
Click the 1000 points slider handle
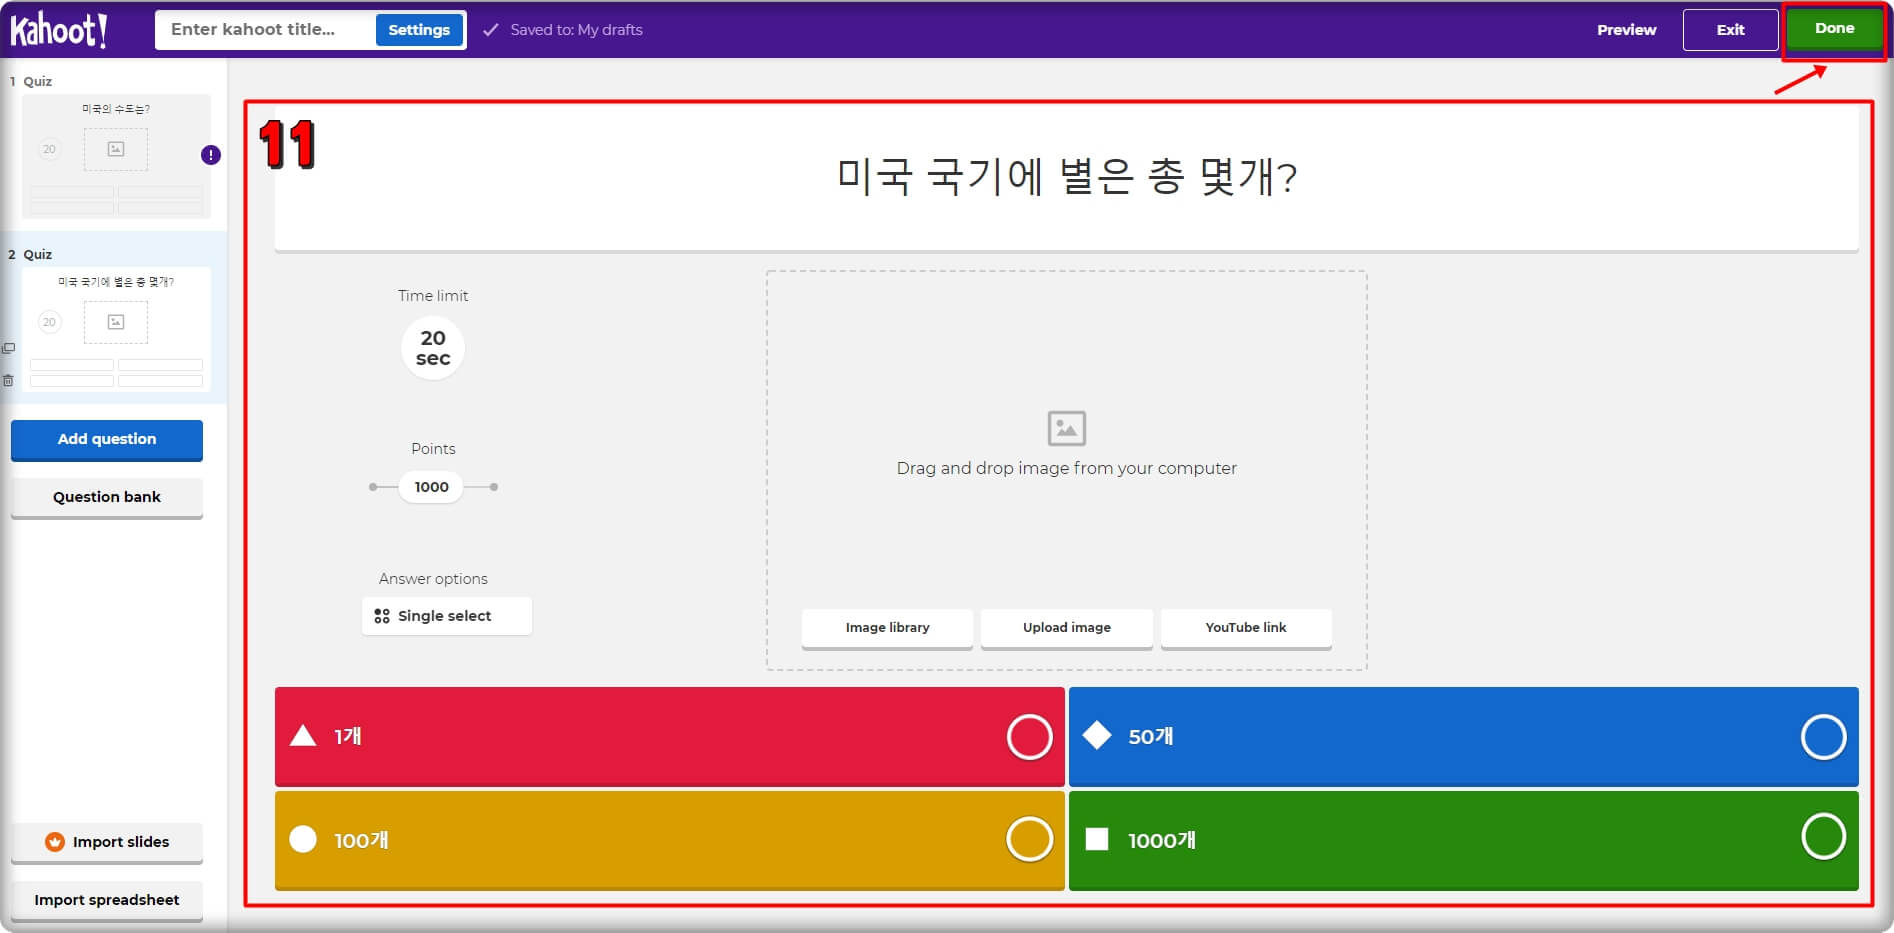coord(431,487)
